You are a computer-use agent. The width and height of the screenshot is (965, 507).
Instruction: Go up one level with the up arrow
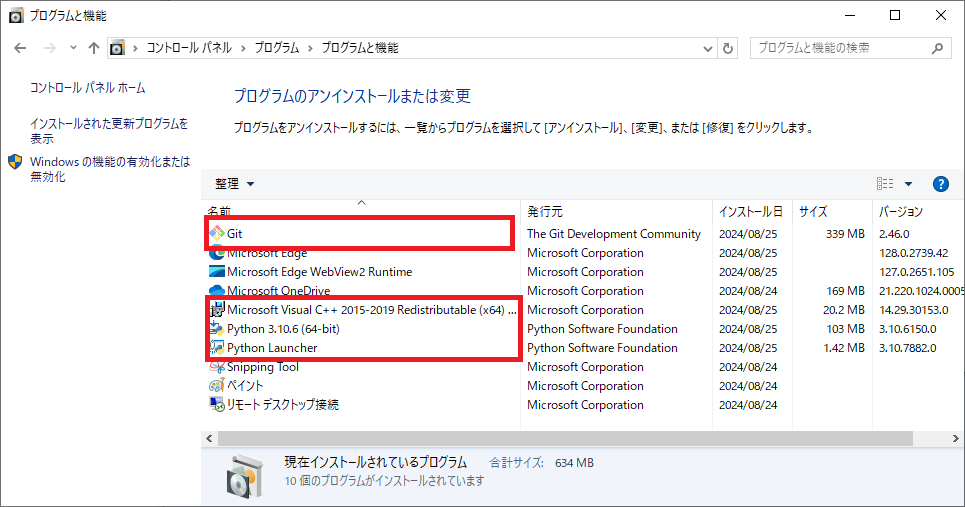94,48
